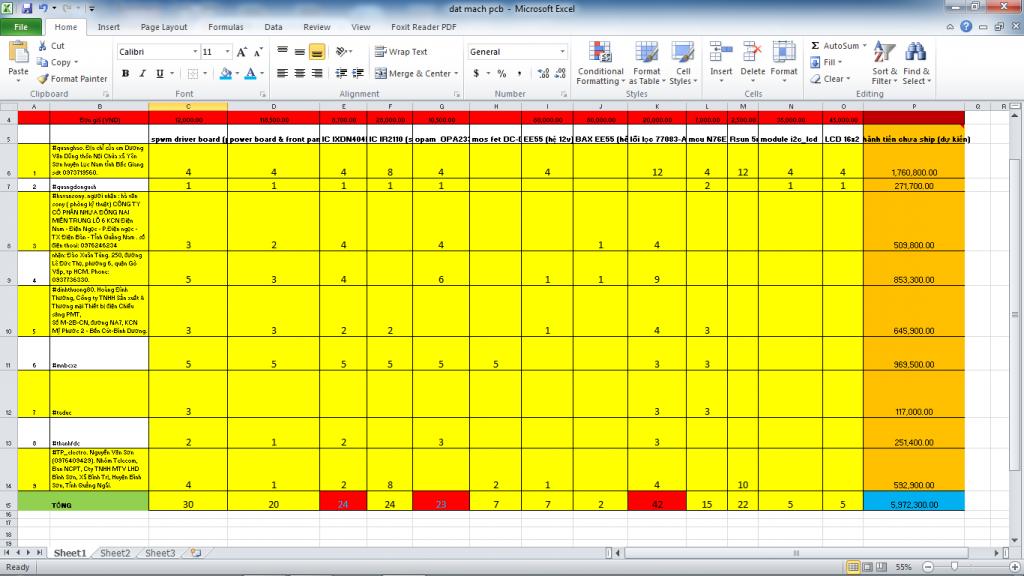The height and width of the screenshot is (576, 1024).
Task: Open Conditional Formatting
Action: click(x=600, y=63)
